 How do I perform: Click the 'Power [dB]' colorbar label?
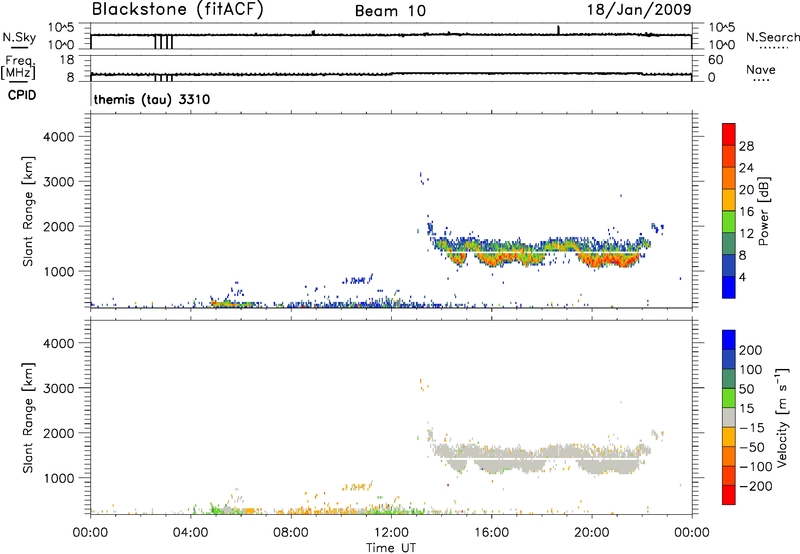[x=763, y=211]
